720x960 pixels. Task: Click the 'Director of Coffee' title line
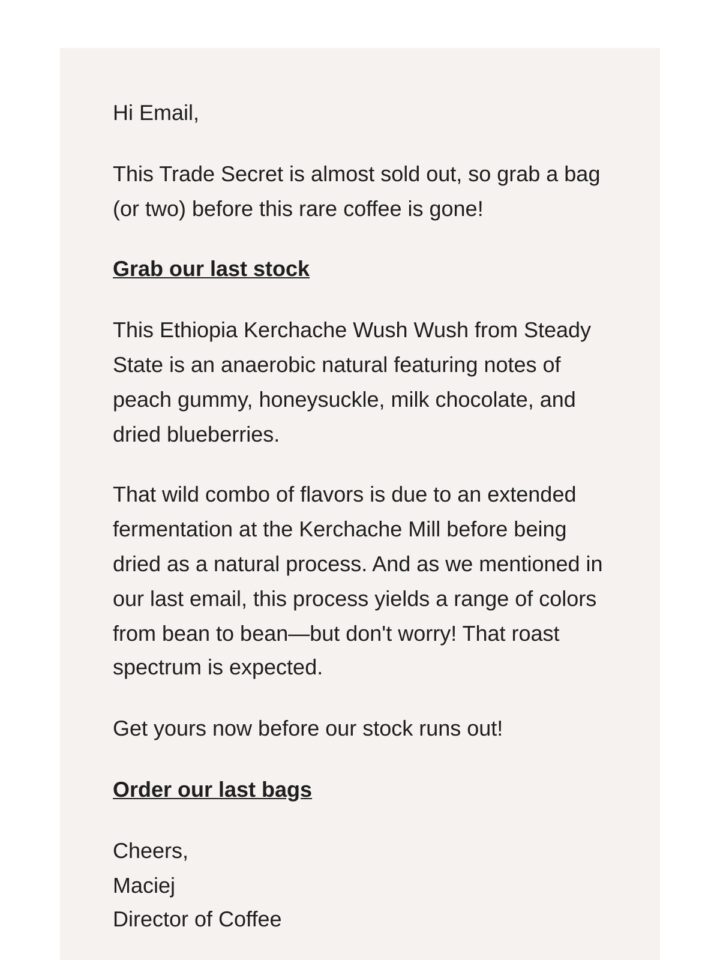click(197, 919)
